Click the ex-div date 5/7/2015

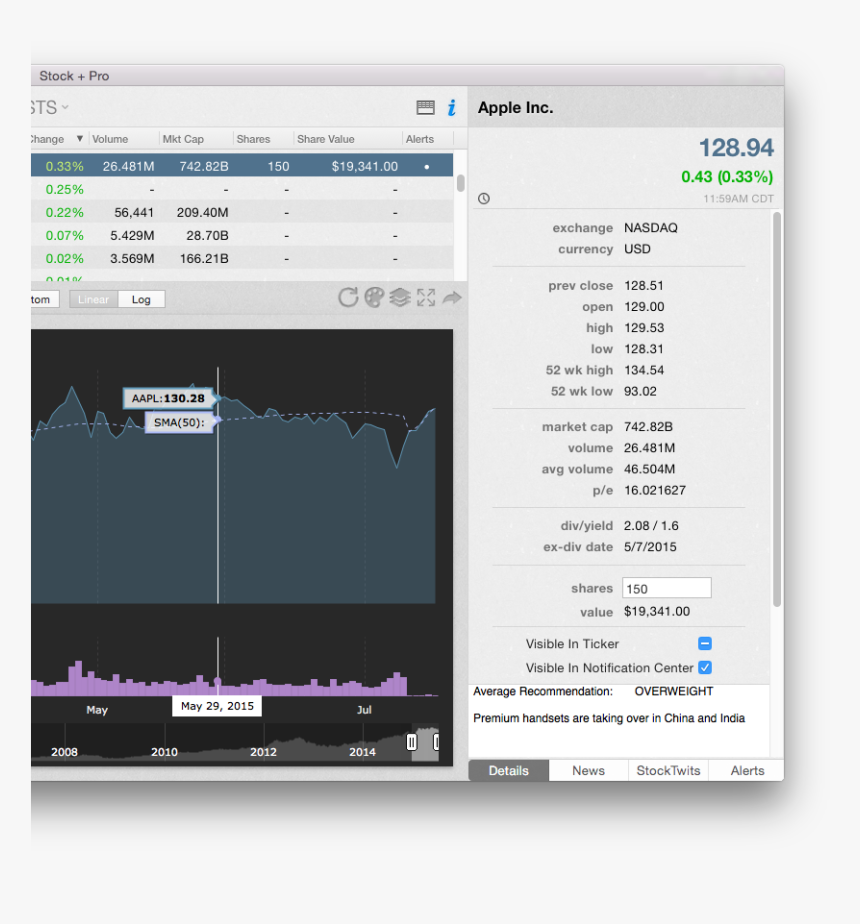(x=650, y=547)
